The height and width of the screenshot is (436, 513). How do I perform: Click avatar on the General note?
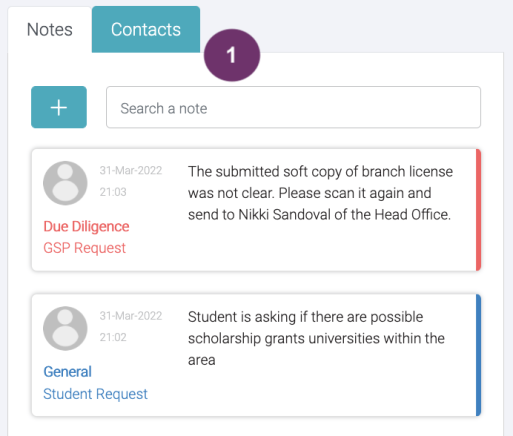65,328
